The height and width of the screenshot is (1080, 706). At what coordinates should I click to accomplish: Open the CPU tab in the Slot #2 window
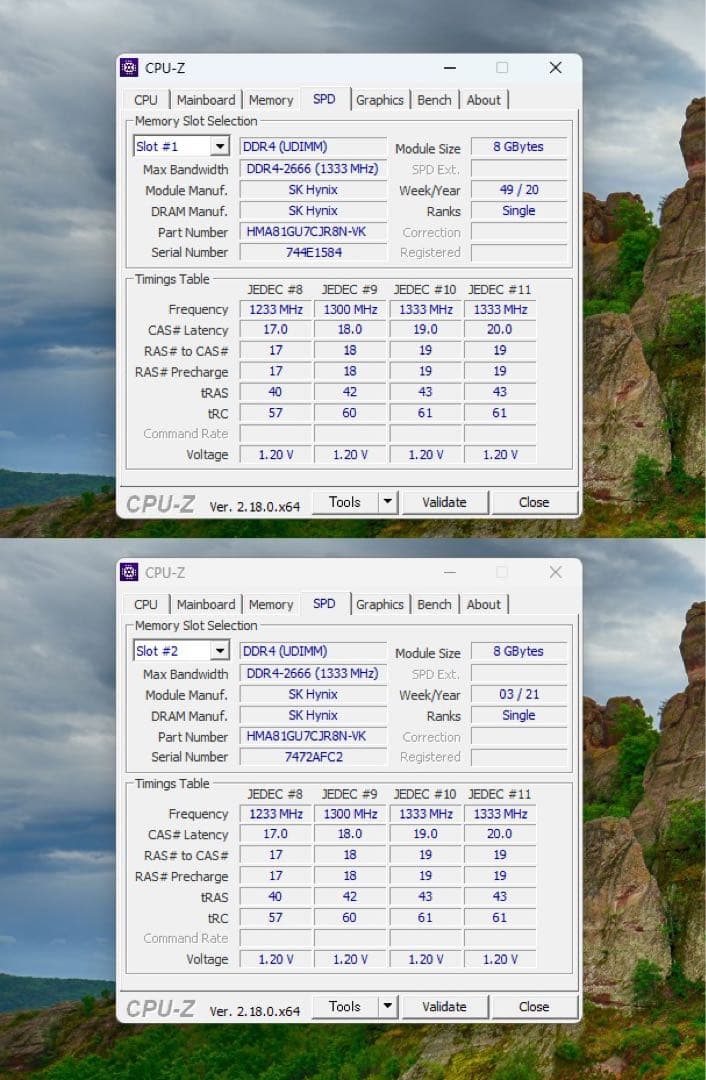pos(146,604)
